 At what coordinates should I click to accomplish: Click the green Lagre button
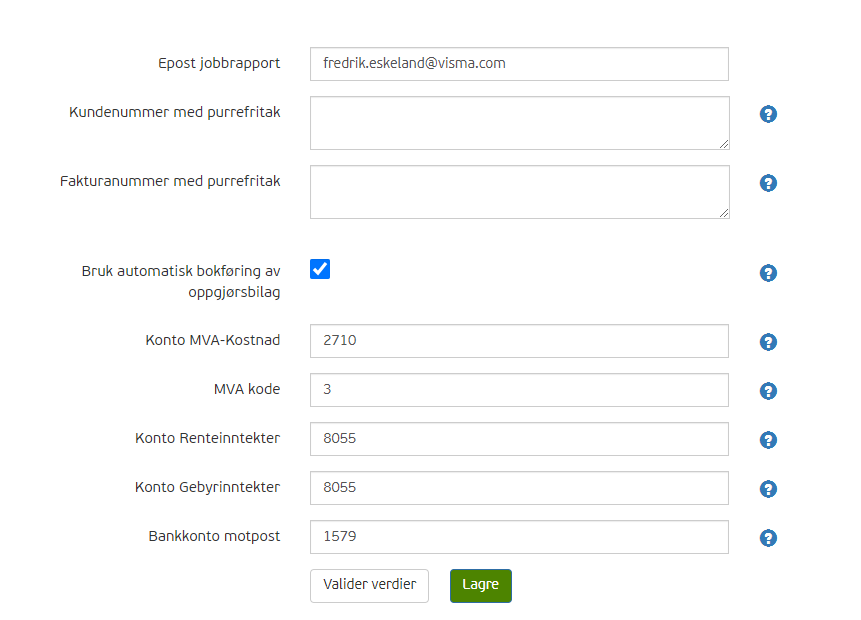click(480, 585)
